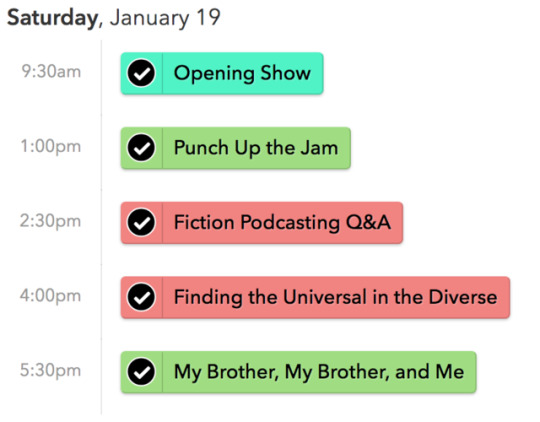
Task: Click the January 19 date text
Action: click(x=165, y=17)
